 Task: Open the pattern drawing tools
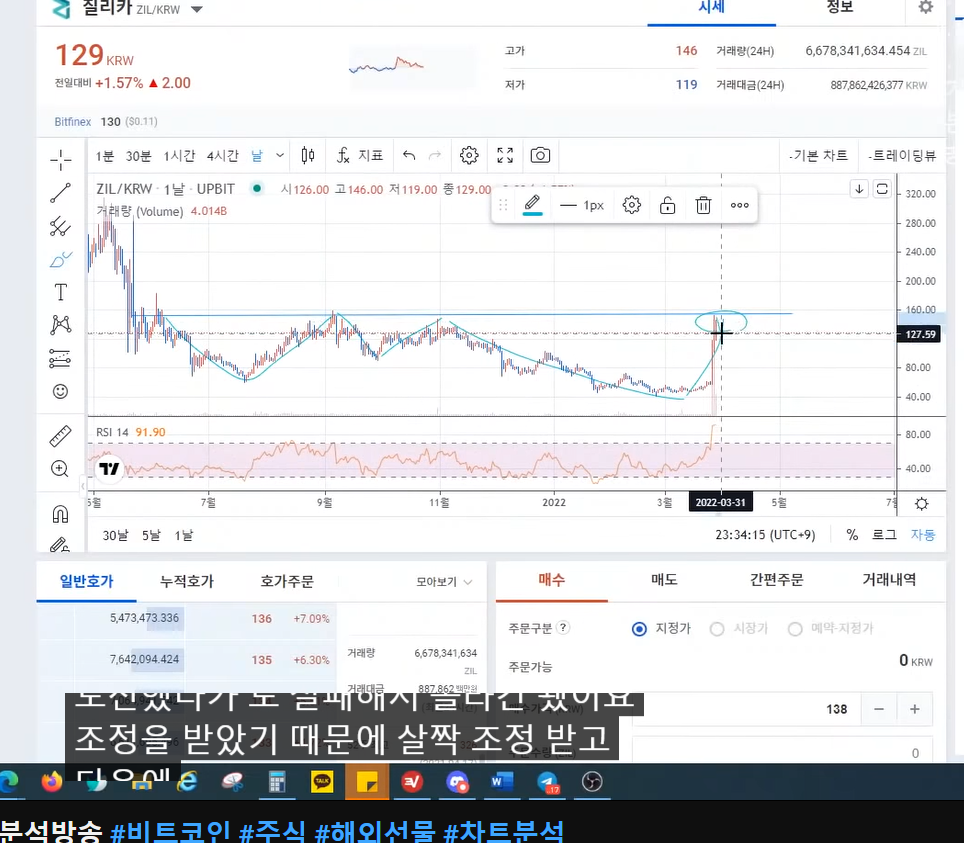click(60, 325)
